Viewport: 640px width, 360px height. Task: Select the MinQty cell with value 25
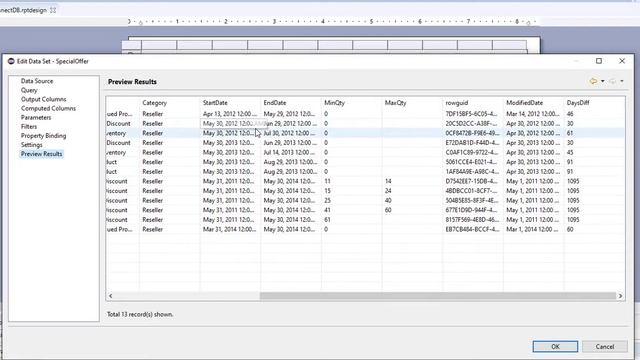click(351, 200)
